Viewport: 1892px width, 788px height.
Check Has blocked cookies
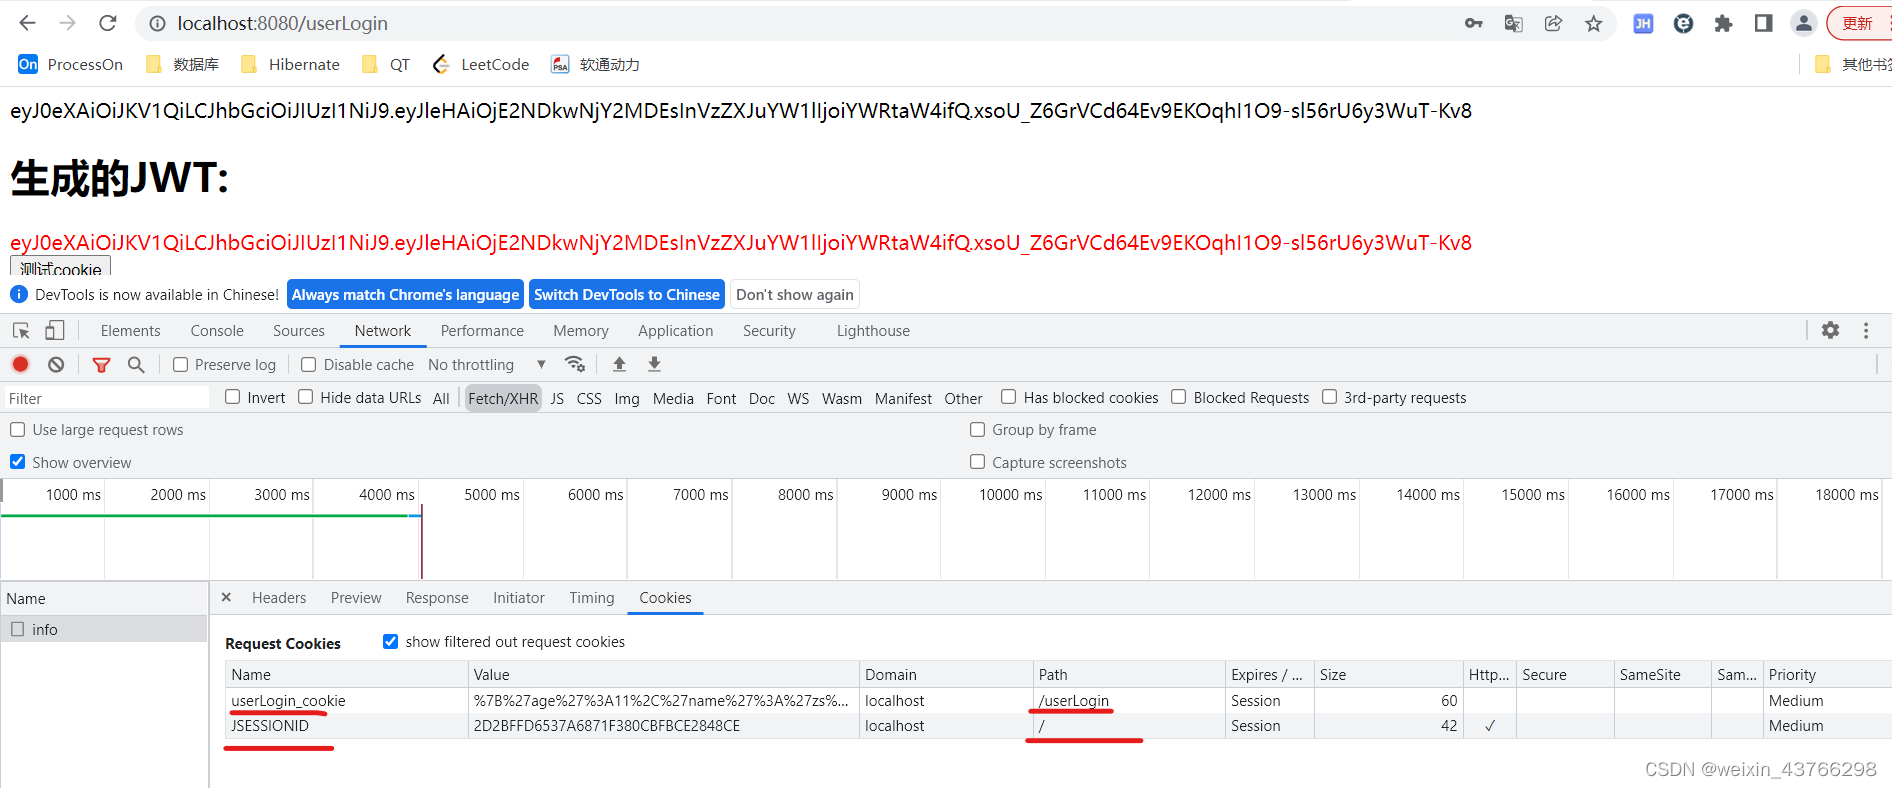[1009, 397]
